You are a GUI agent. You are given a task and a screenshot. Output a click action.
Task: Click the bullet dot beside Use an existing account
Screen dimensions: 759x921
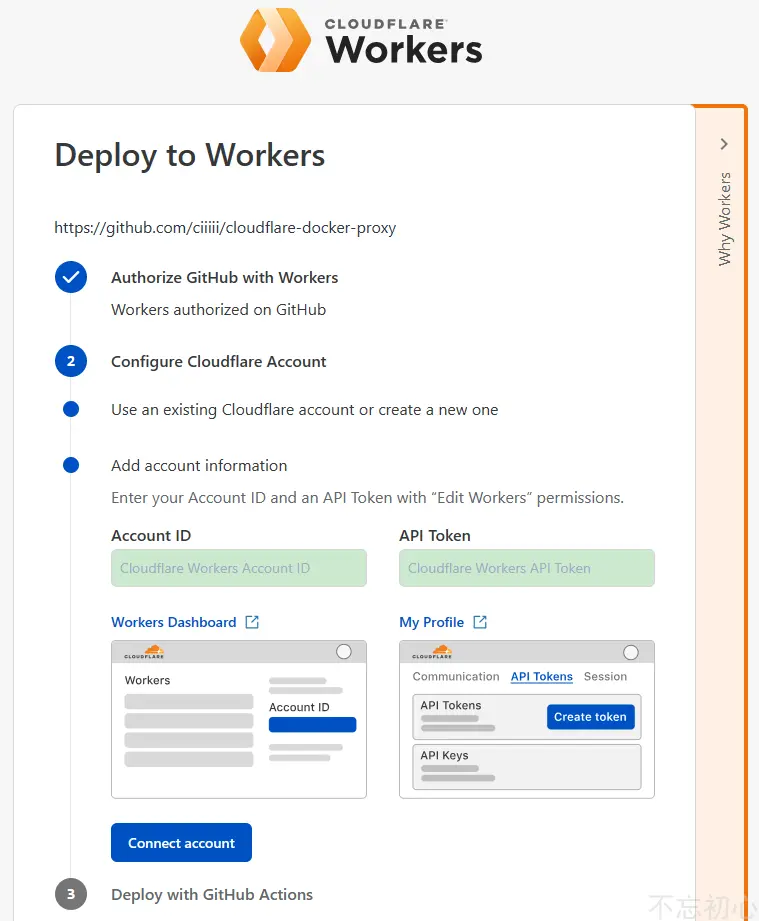[x=71, y=409]
